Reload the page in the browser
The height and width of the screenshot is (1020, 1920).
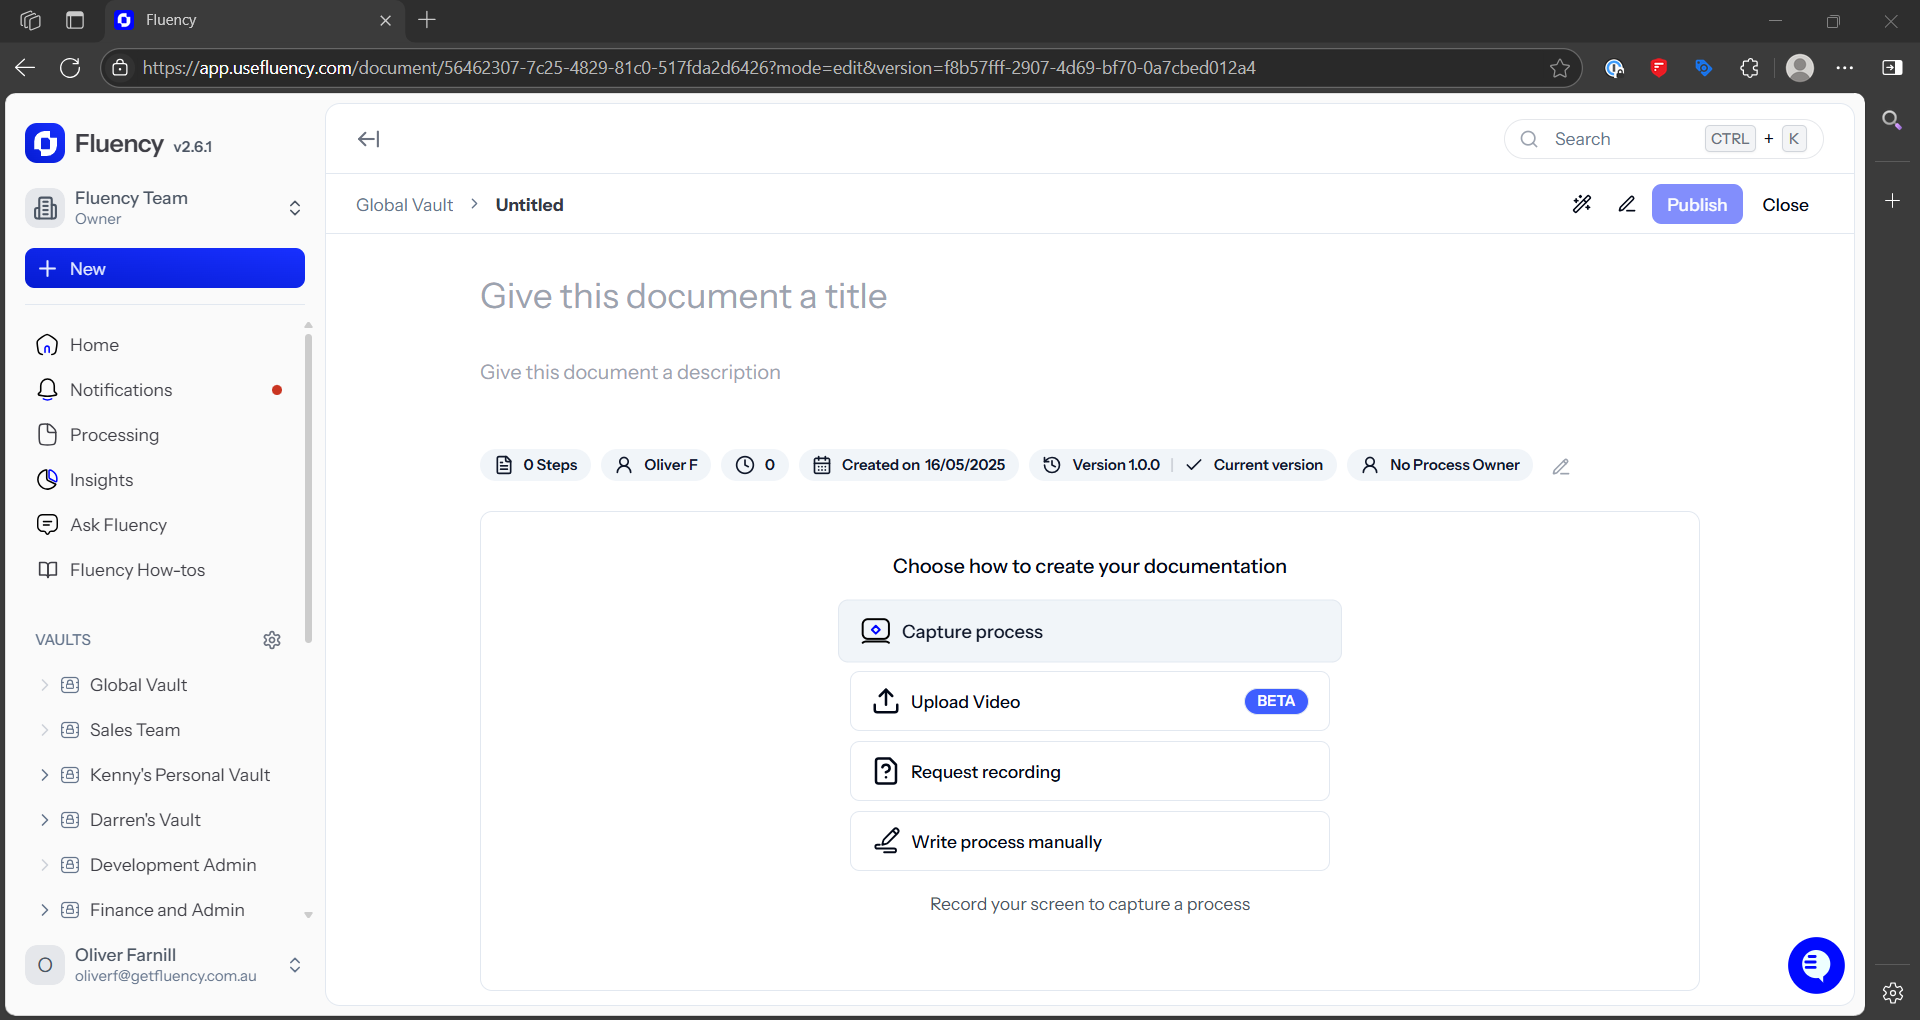[x=70, y=68]
